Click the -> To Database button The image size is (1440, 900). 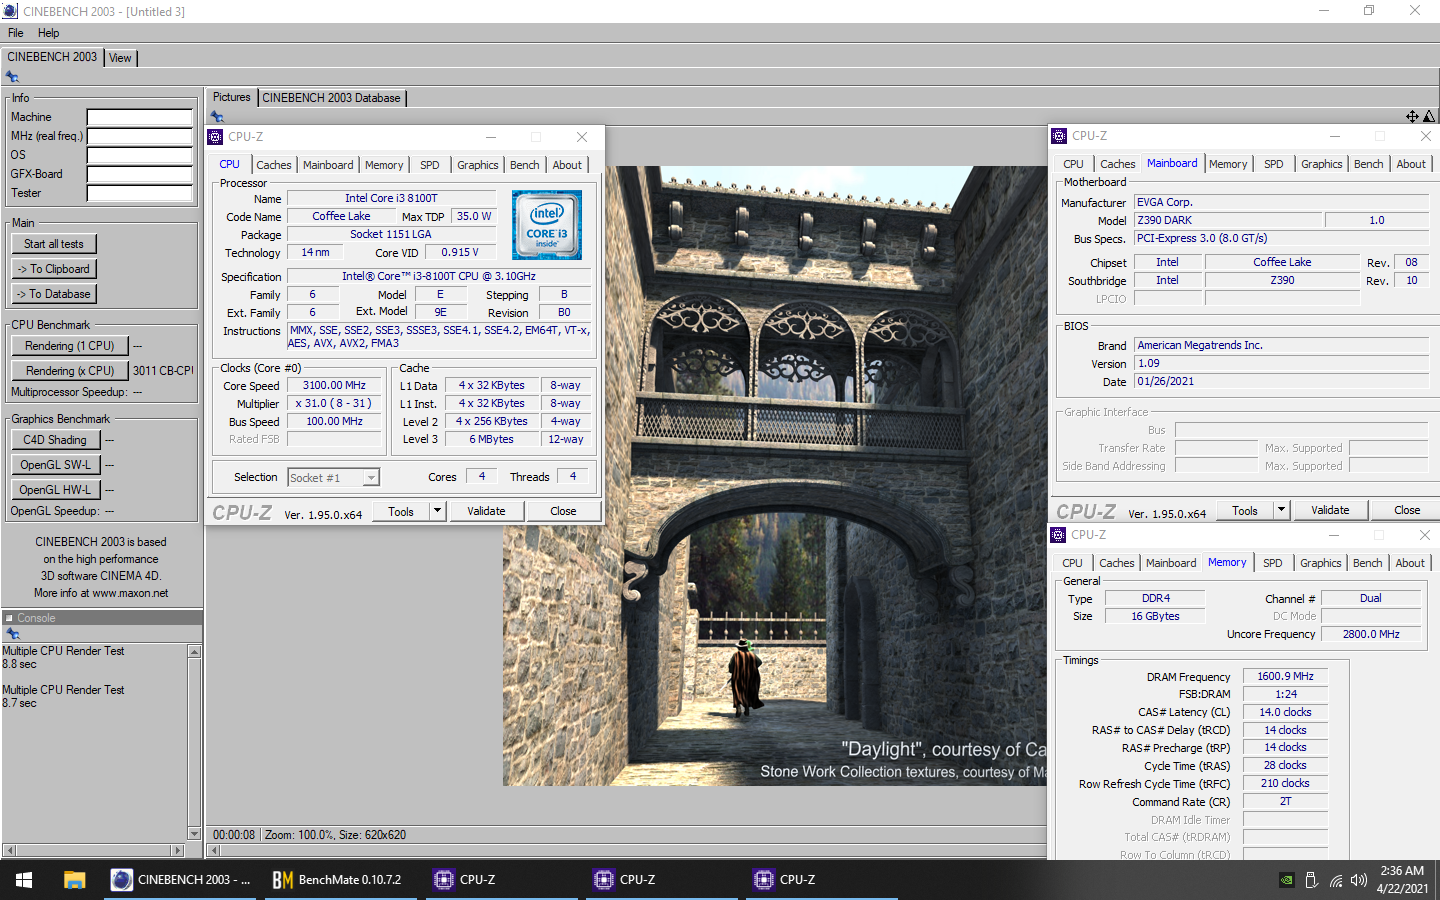point(54,294)
